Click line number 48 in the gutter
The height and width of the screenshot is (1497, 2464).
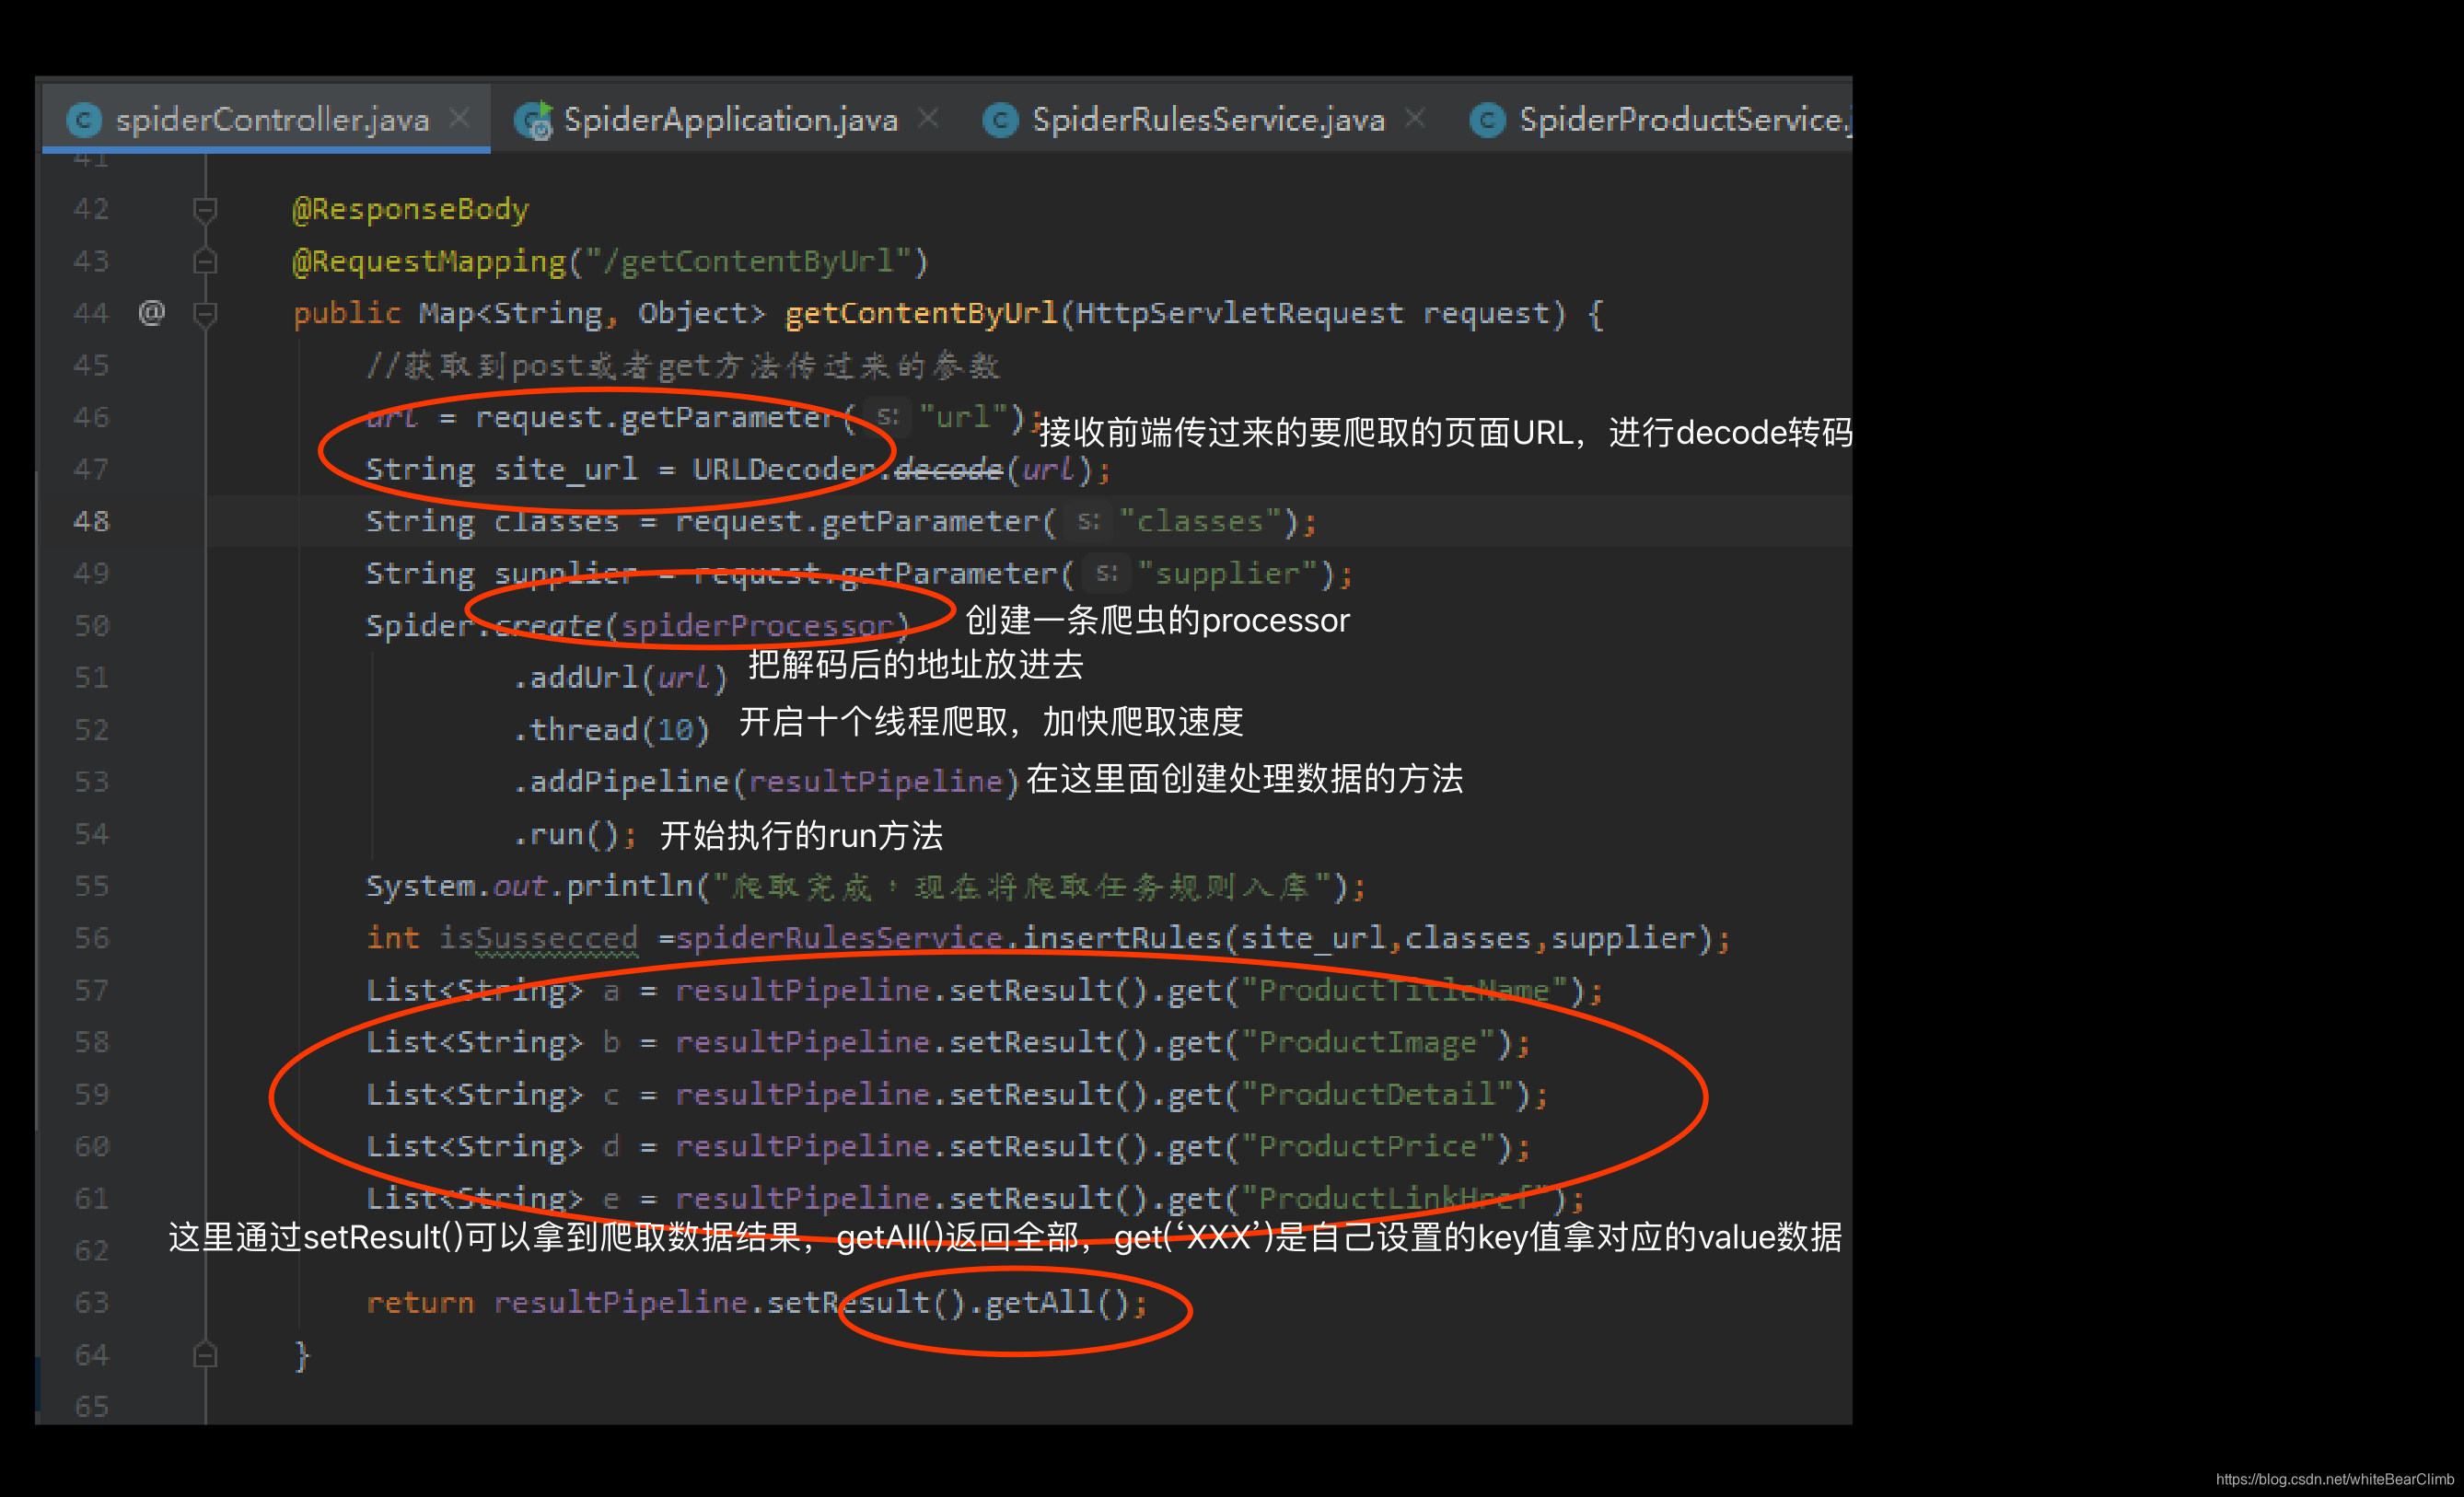(x=91, y=521)
